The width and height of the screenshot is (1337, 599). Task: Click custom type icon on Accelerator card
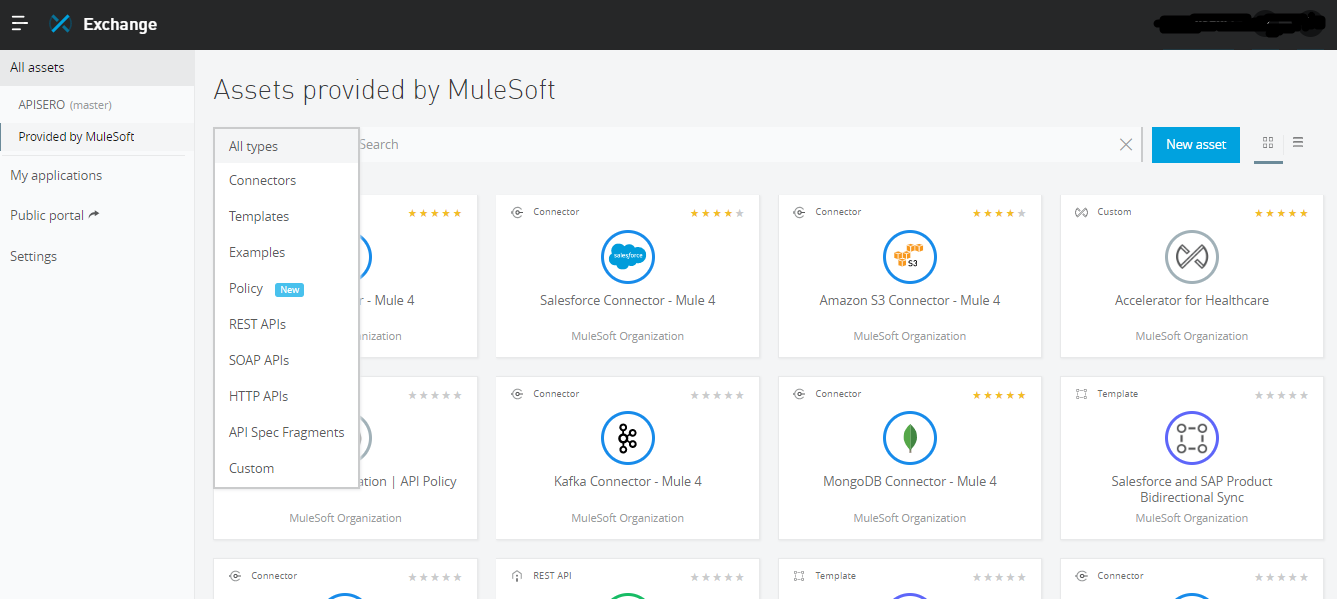pyautogui.click(x=1081, y=212)
